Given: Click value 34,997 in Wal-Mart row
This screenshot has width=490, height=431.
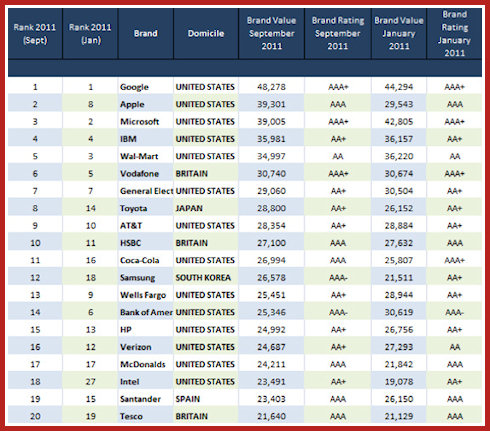Looking at the screenshot, I should 271,156.
